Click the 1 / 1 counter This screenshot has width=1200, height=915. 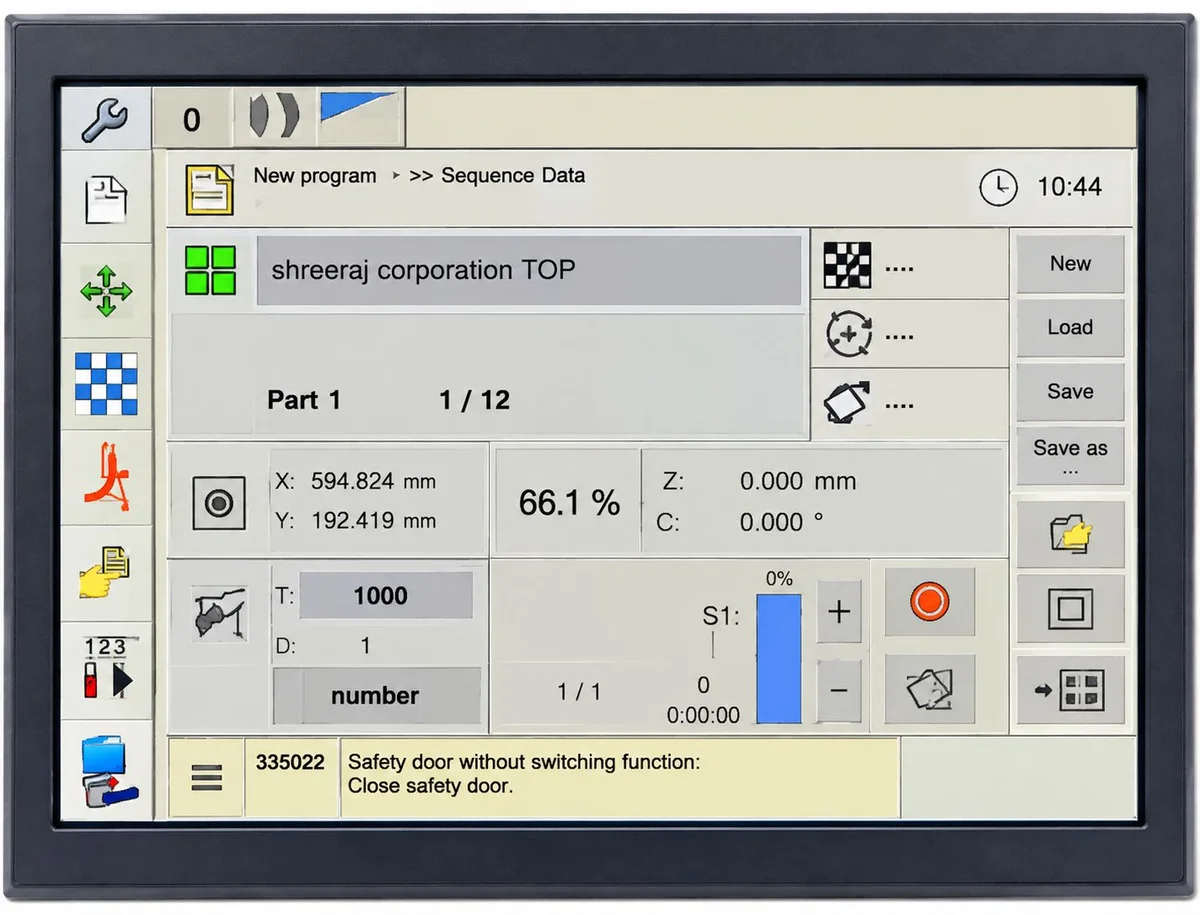tap(579, 692)
